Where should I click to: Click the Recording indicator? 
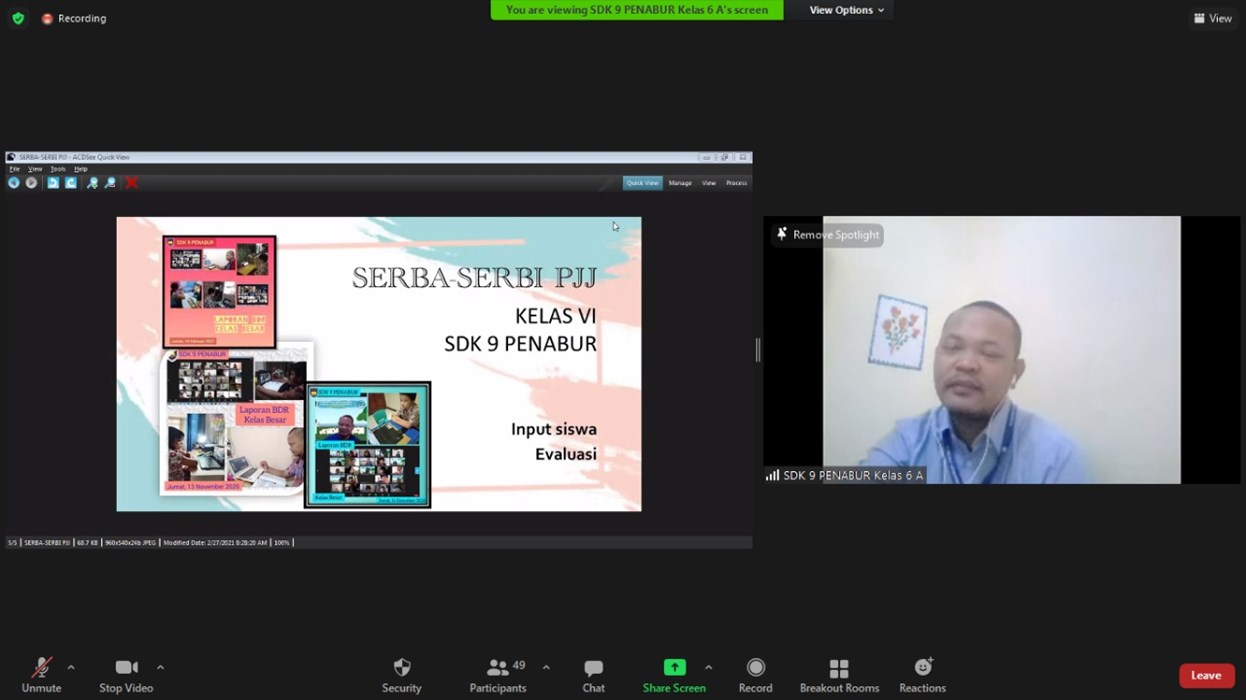pos(74,18)
